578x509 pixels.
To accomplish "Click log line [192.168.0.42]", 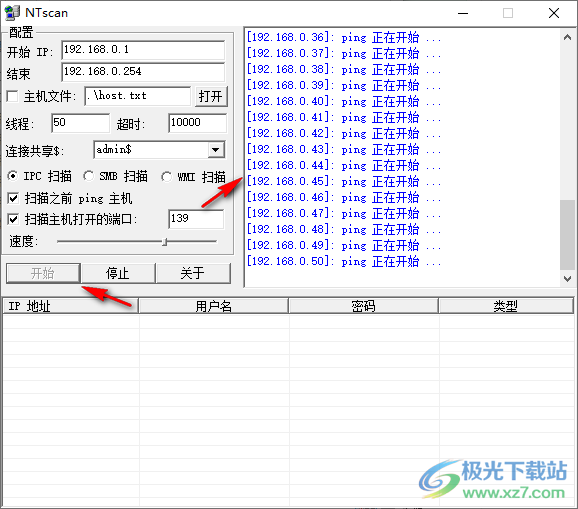I will click(344, 133).
